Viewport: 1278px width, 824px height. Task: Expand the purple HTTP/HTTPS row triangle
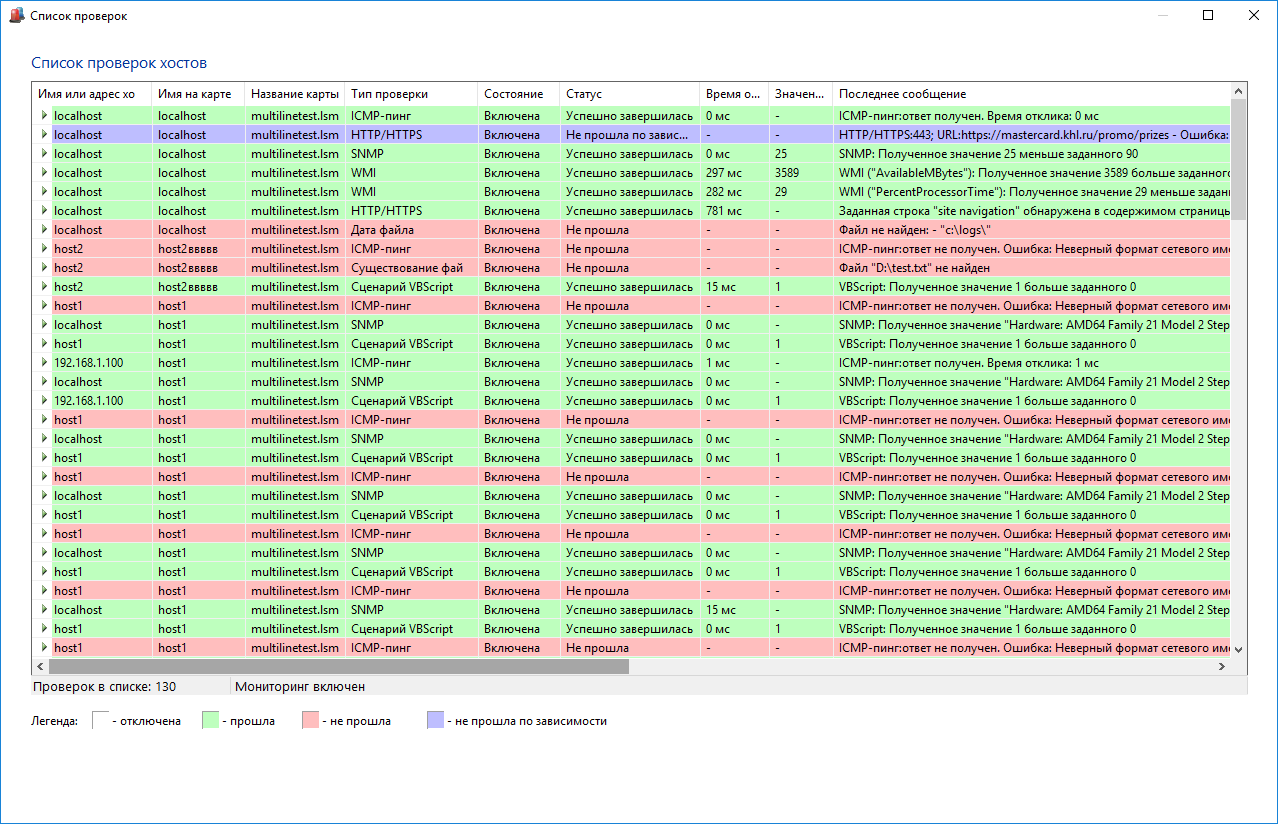pos(44,135)
